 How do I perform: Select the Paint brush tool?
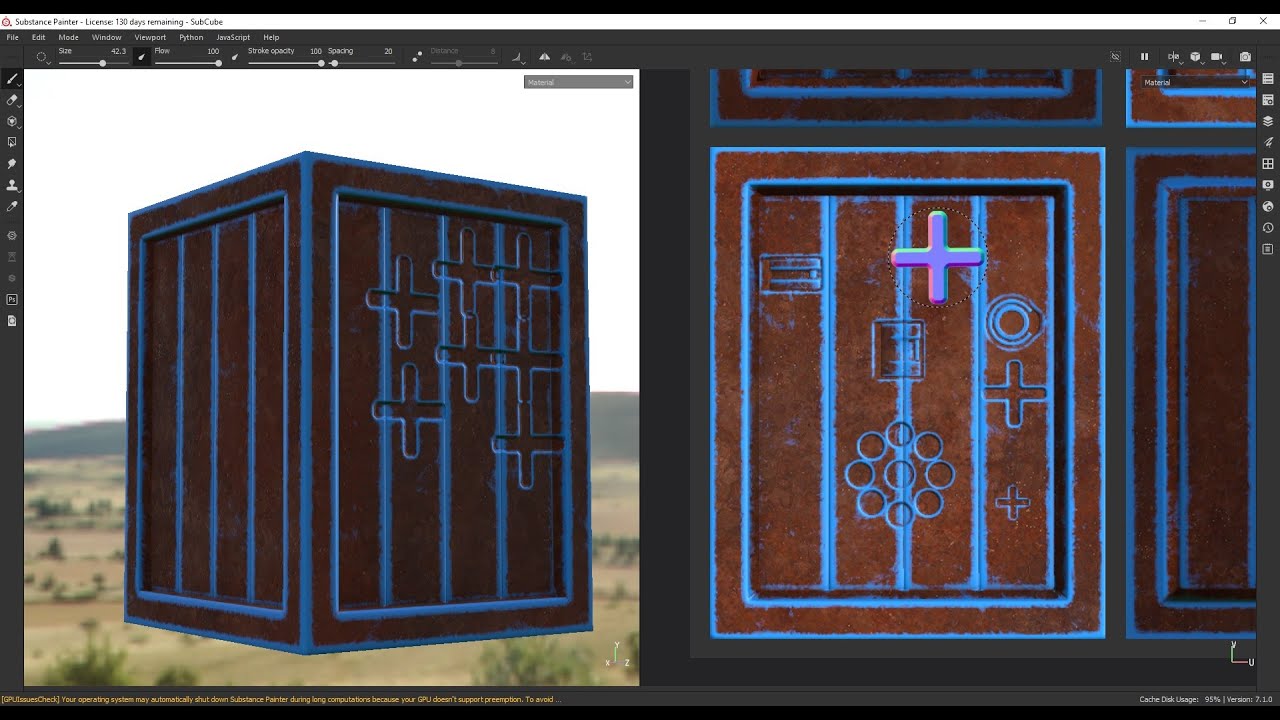click(x=12, y=79)
